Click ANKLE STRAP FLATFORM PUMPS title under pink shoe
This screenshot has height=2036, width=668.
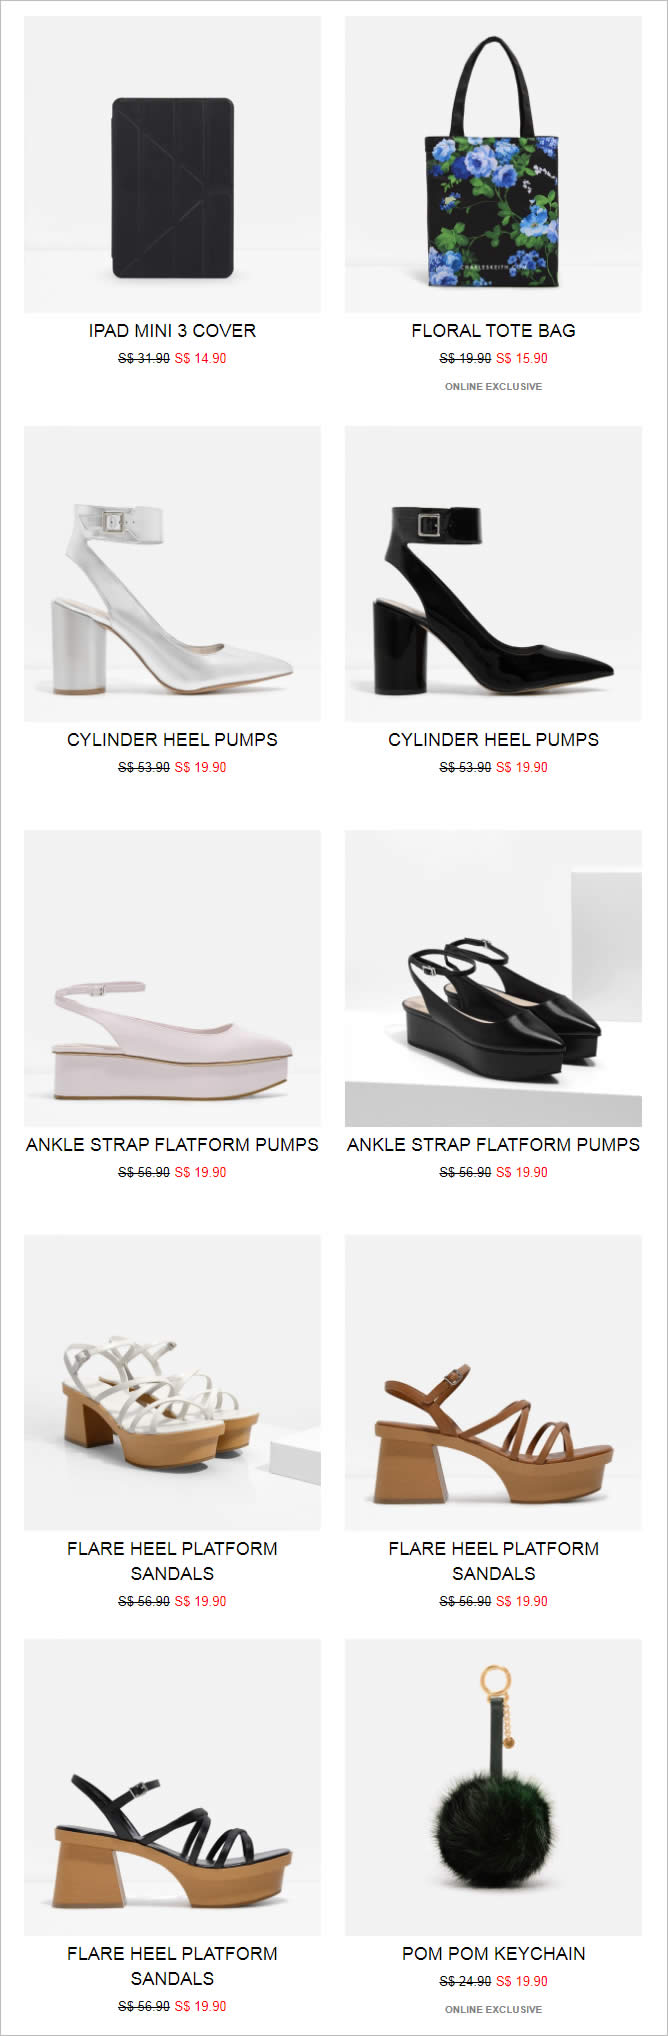point(172,1145)
